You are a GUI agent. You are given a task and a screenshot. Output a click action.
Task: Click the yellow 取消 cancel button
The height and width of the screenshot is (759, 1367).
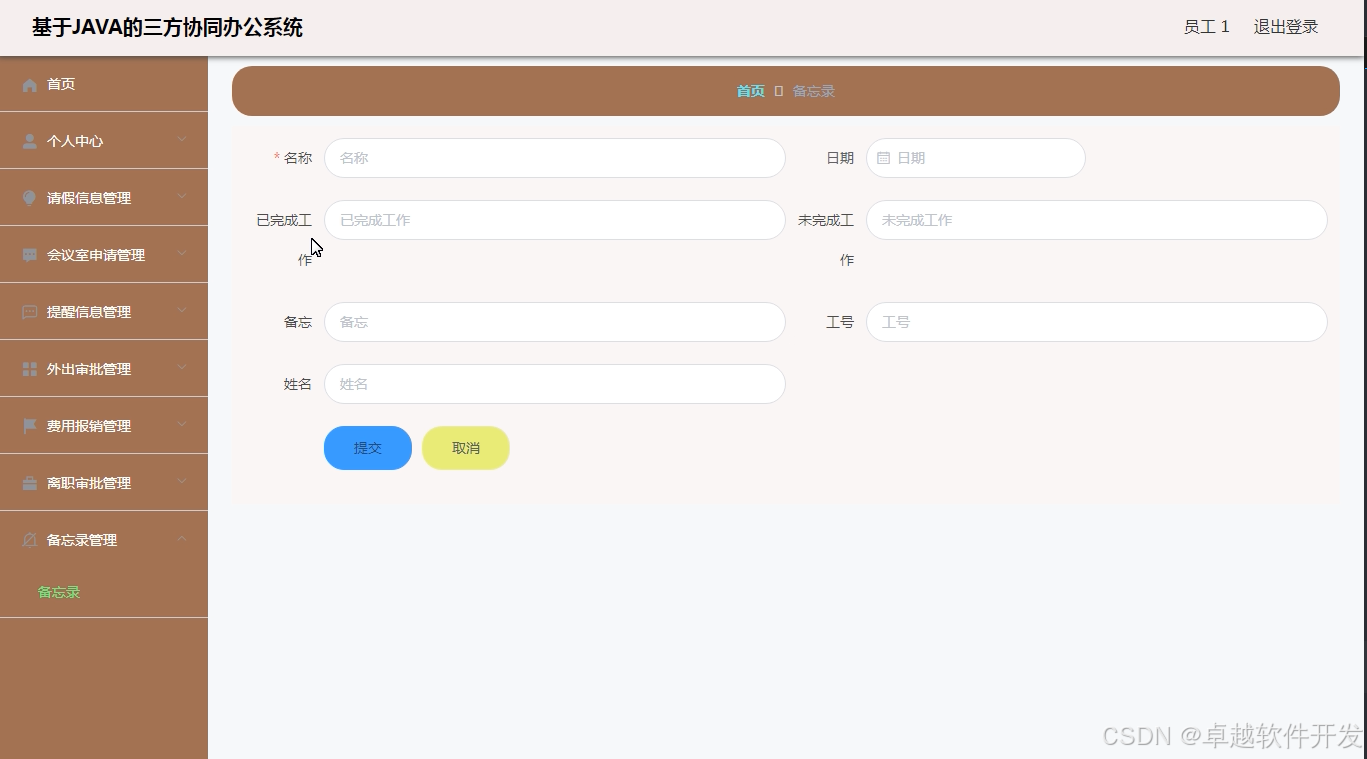[465, 448]
